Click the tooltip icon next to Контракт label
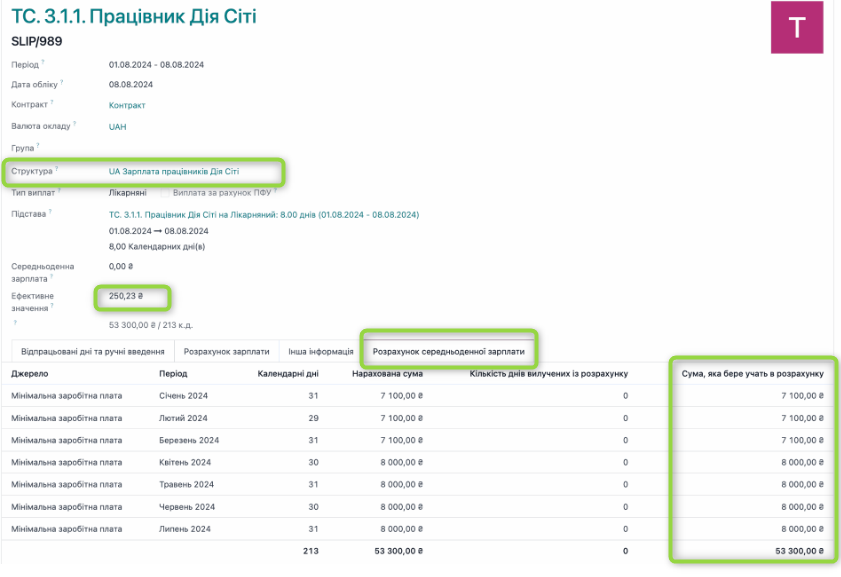The image size is (841, 577). tap(51, 103)
